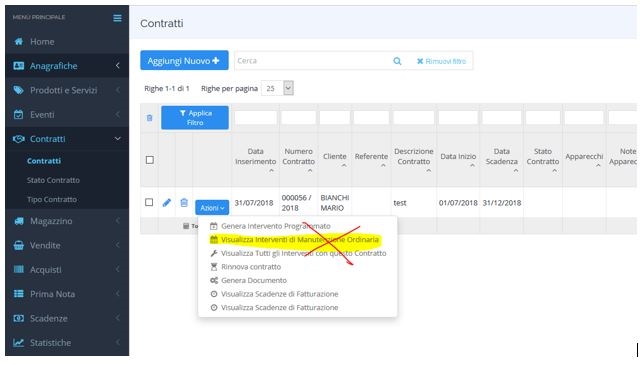Expand the Vendite menu chevron
This screenshot has height=365, width=640.
[x=117, y=245]
